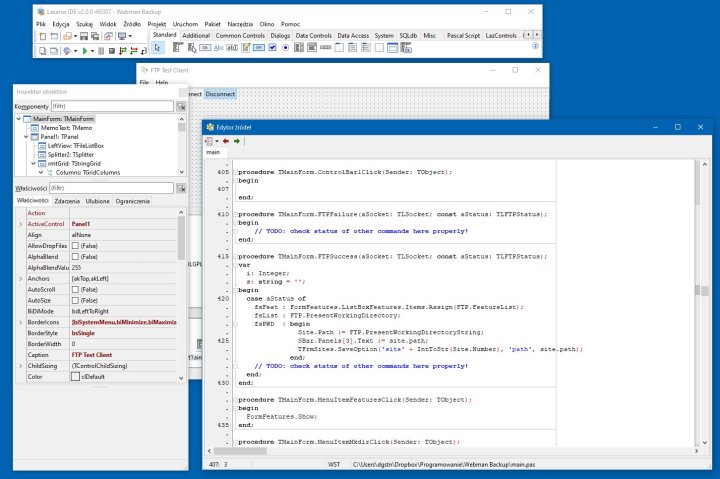Toggle the AllowDropFiles checkbox
This screenshot has width=720, height=479.
[x=73, y=245]
